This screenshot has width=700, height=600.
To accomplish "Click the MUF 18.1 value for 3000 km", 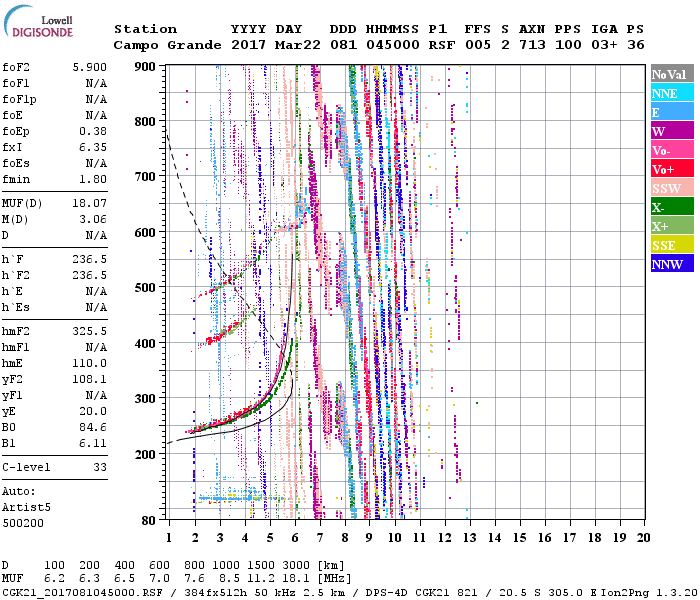I will (296, 579).
